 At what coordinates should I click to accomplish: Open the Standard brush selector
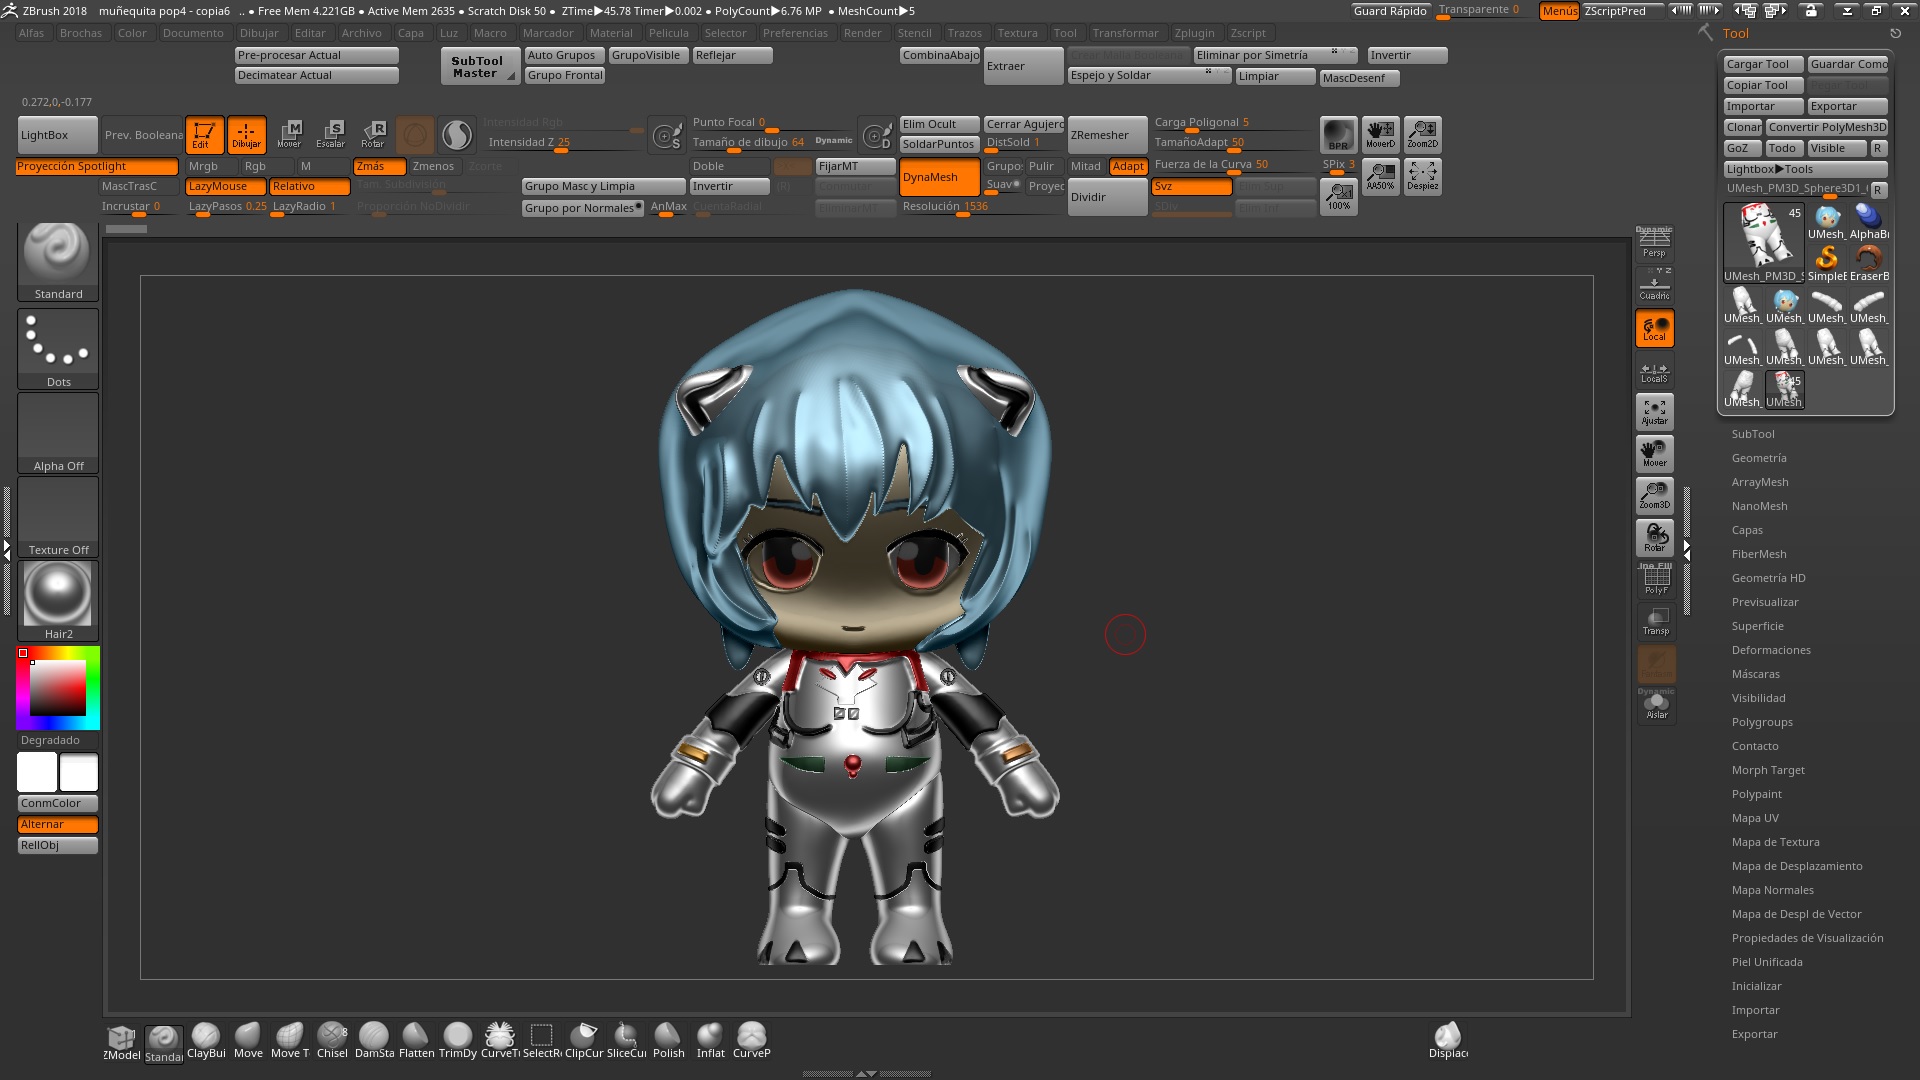(58, 262)
